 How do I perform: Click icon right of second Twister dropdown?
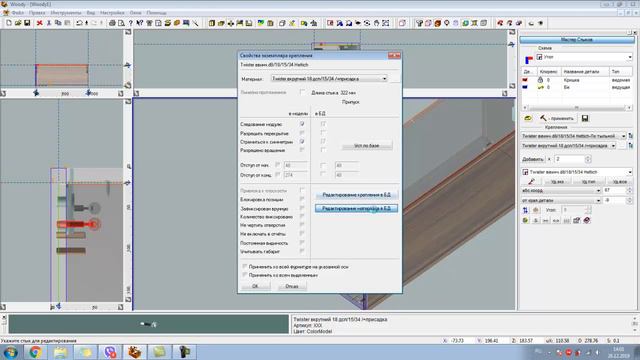click(631, 146)
